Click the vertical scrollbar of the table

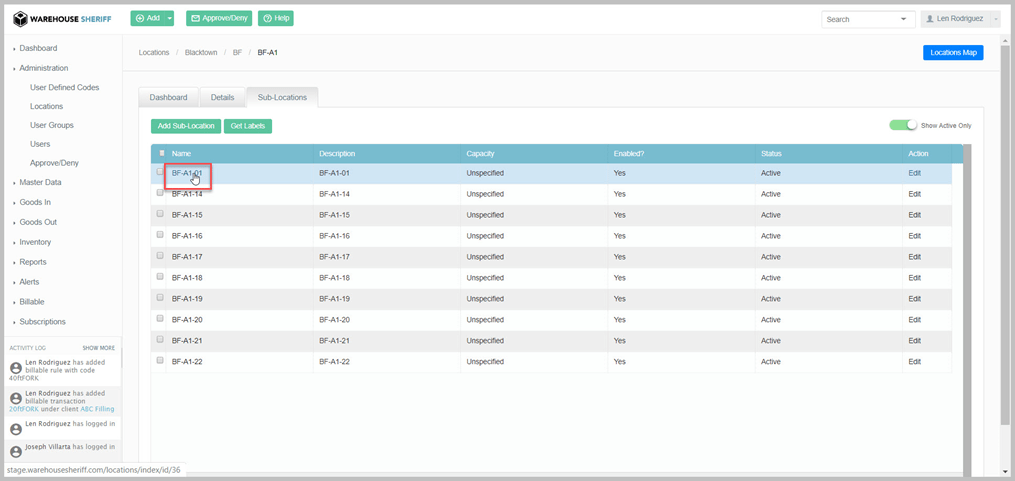(x=967, y=300)
